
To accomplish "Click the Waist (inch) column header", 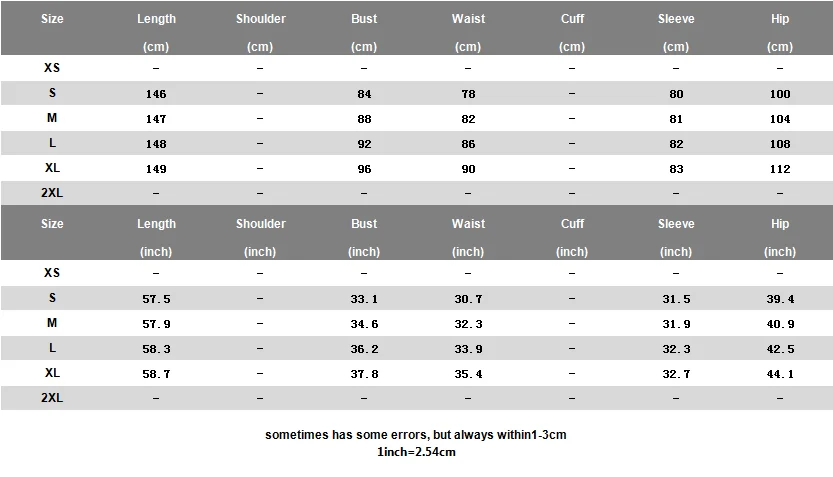I will click(468, 237).
